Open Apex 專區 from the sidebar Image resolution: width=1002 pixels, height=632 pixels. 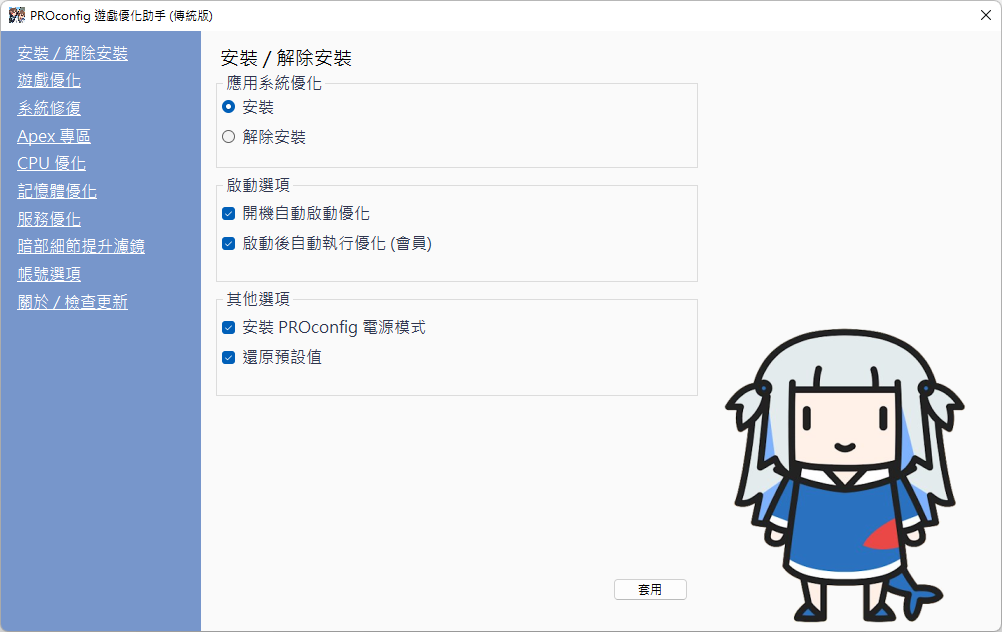click(54, 136)
